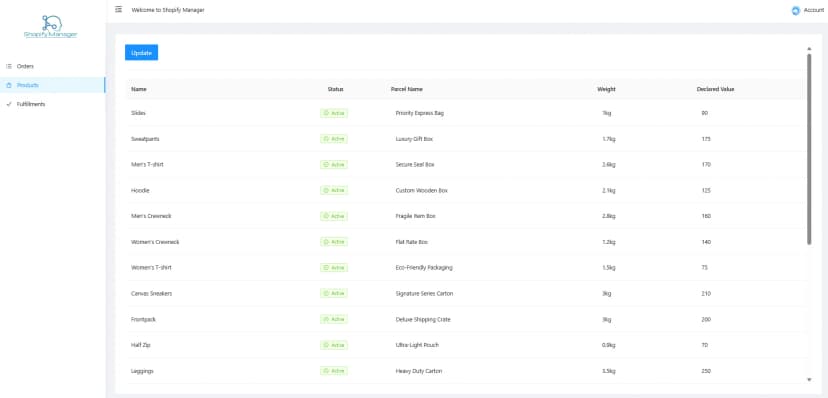Select the Leggings product name
Image resolution: width=828 pixels, height=398 pixels.
142,371
